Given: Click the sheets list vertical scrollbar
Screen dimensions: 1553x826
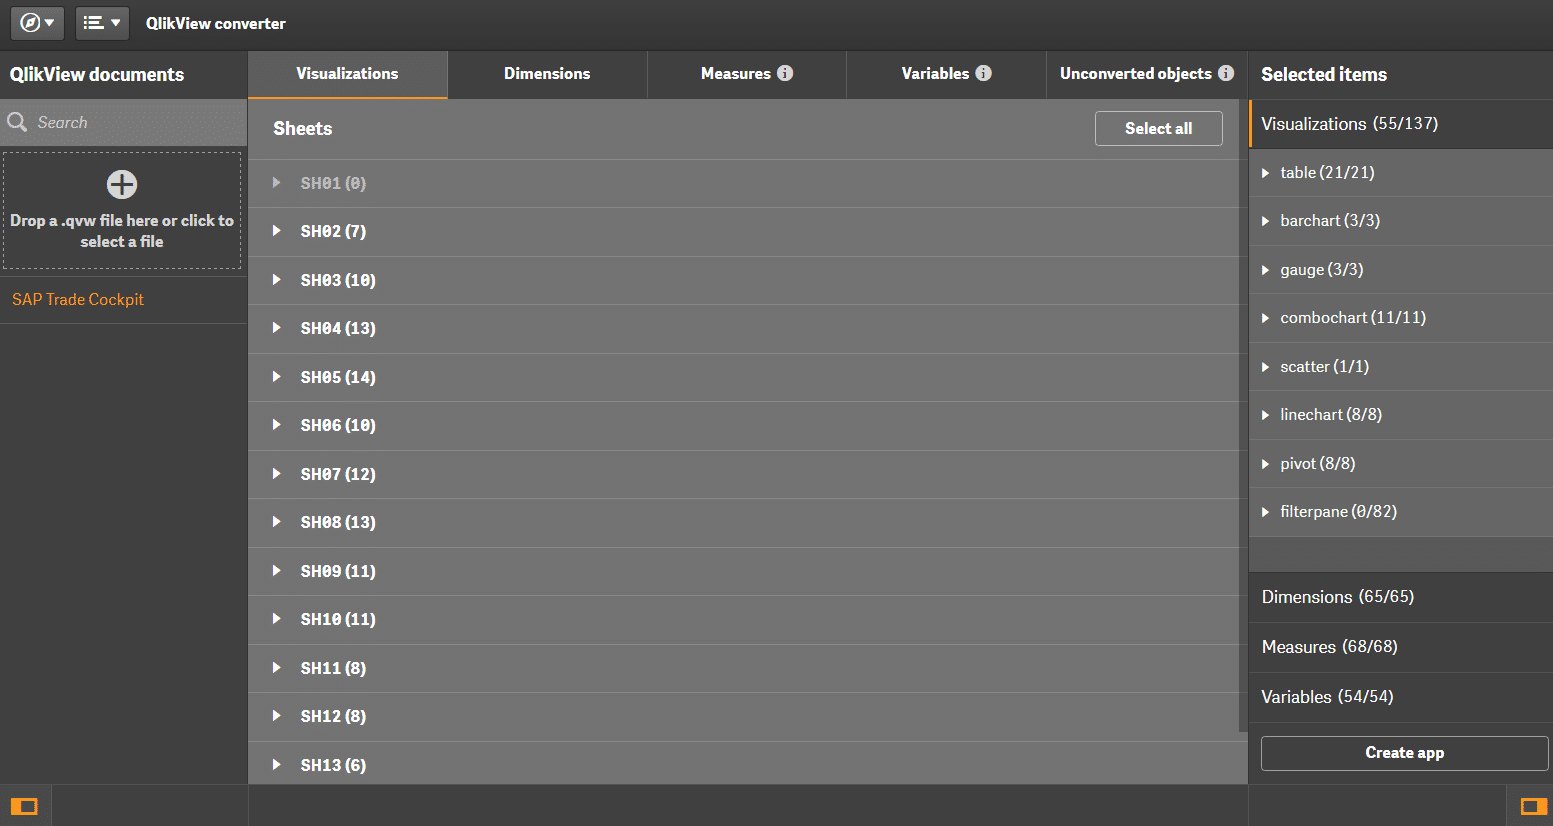Looking at the screenshot, I should pos(1243,415).
